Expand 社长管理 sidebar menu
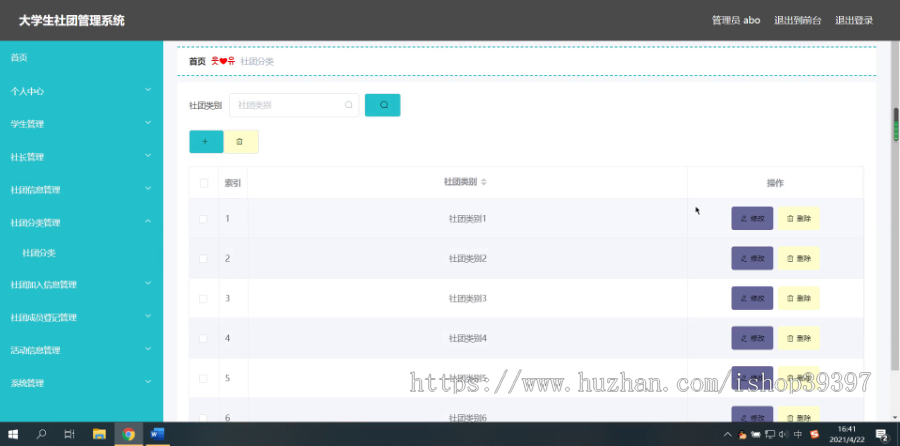 point(82,157)
